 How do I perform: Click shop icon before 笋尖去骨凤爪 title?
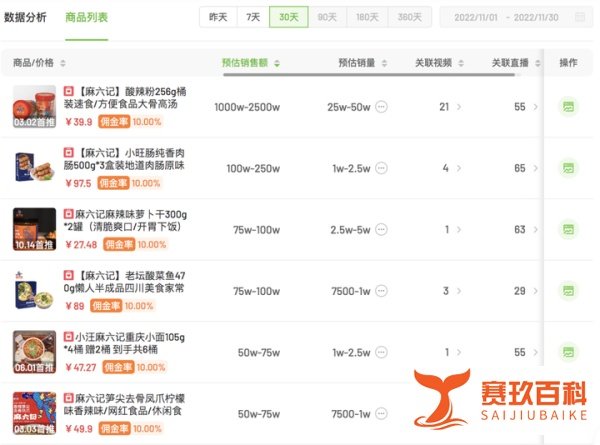[x=68, y=398]
